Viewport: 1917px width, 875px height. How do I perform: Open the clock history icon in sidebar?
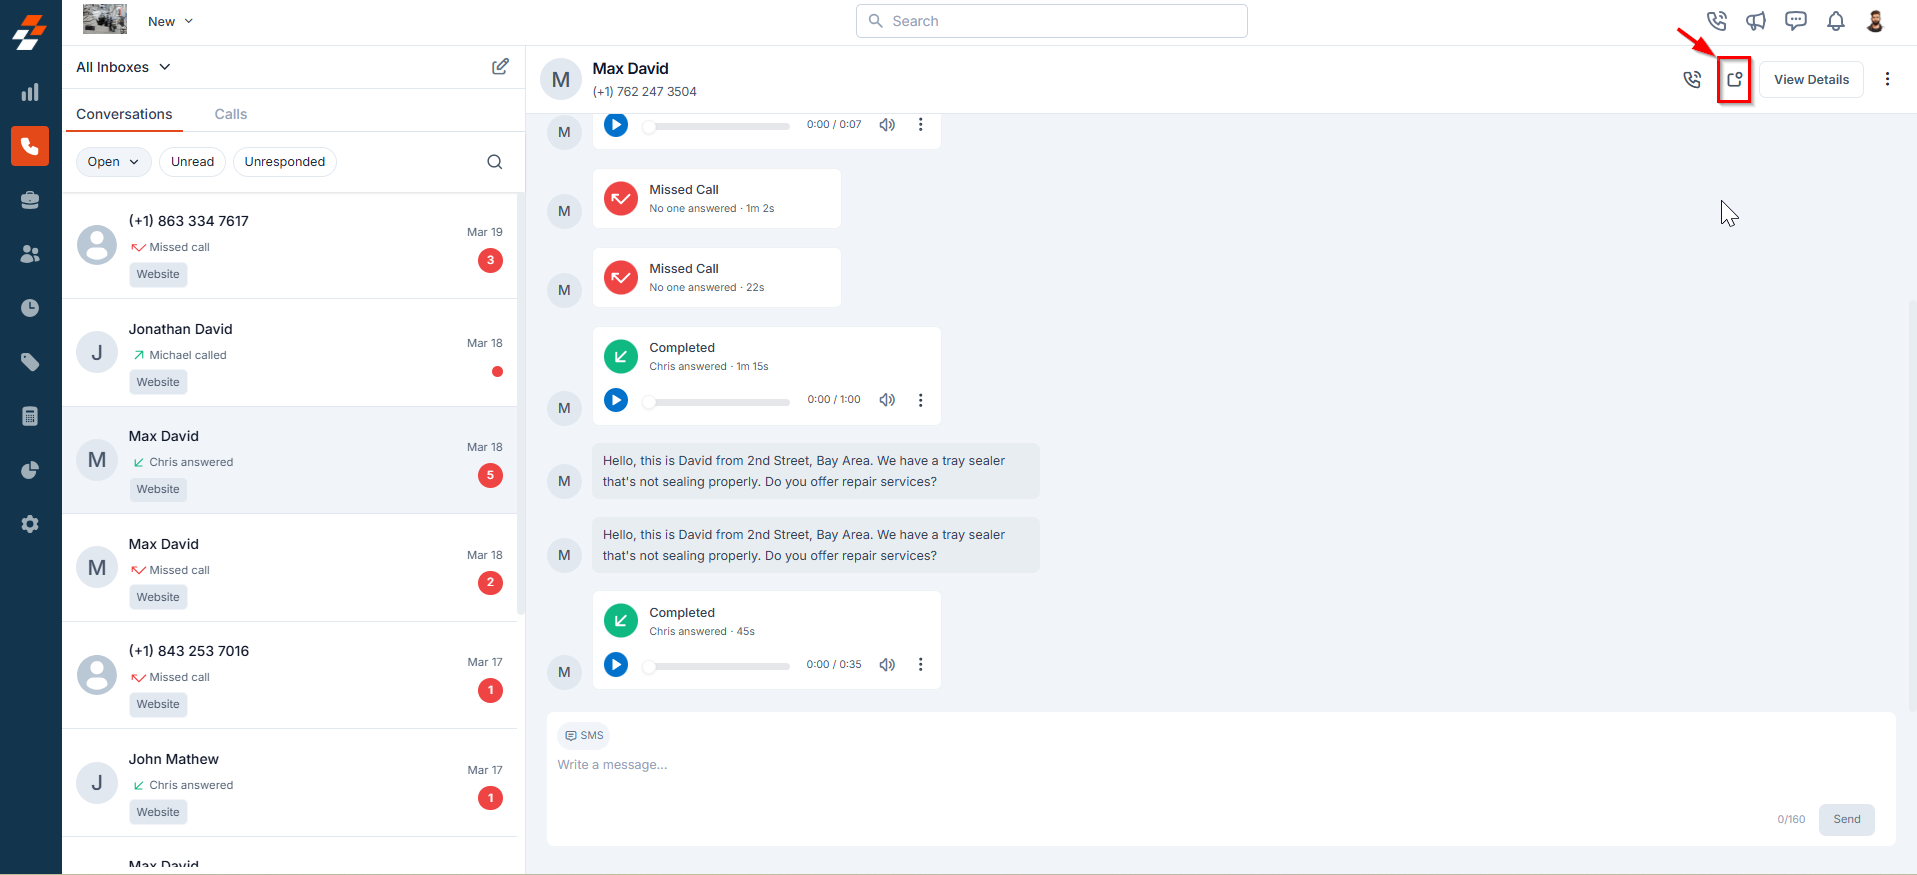pyautogui.click(x=30, y=308)
